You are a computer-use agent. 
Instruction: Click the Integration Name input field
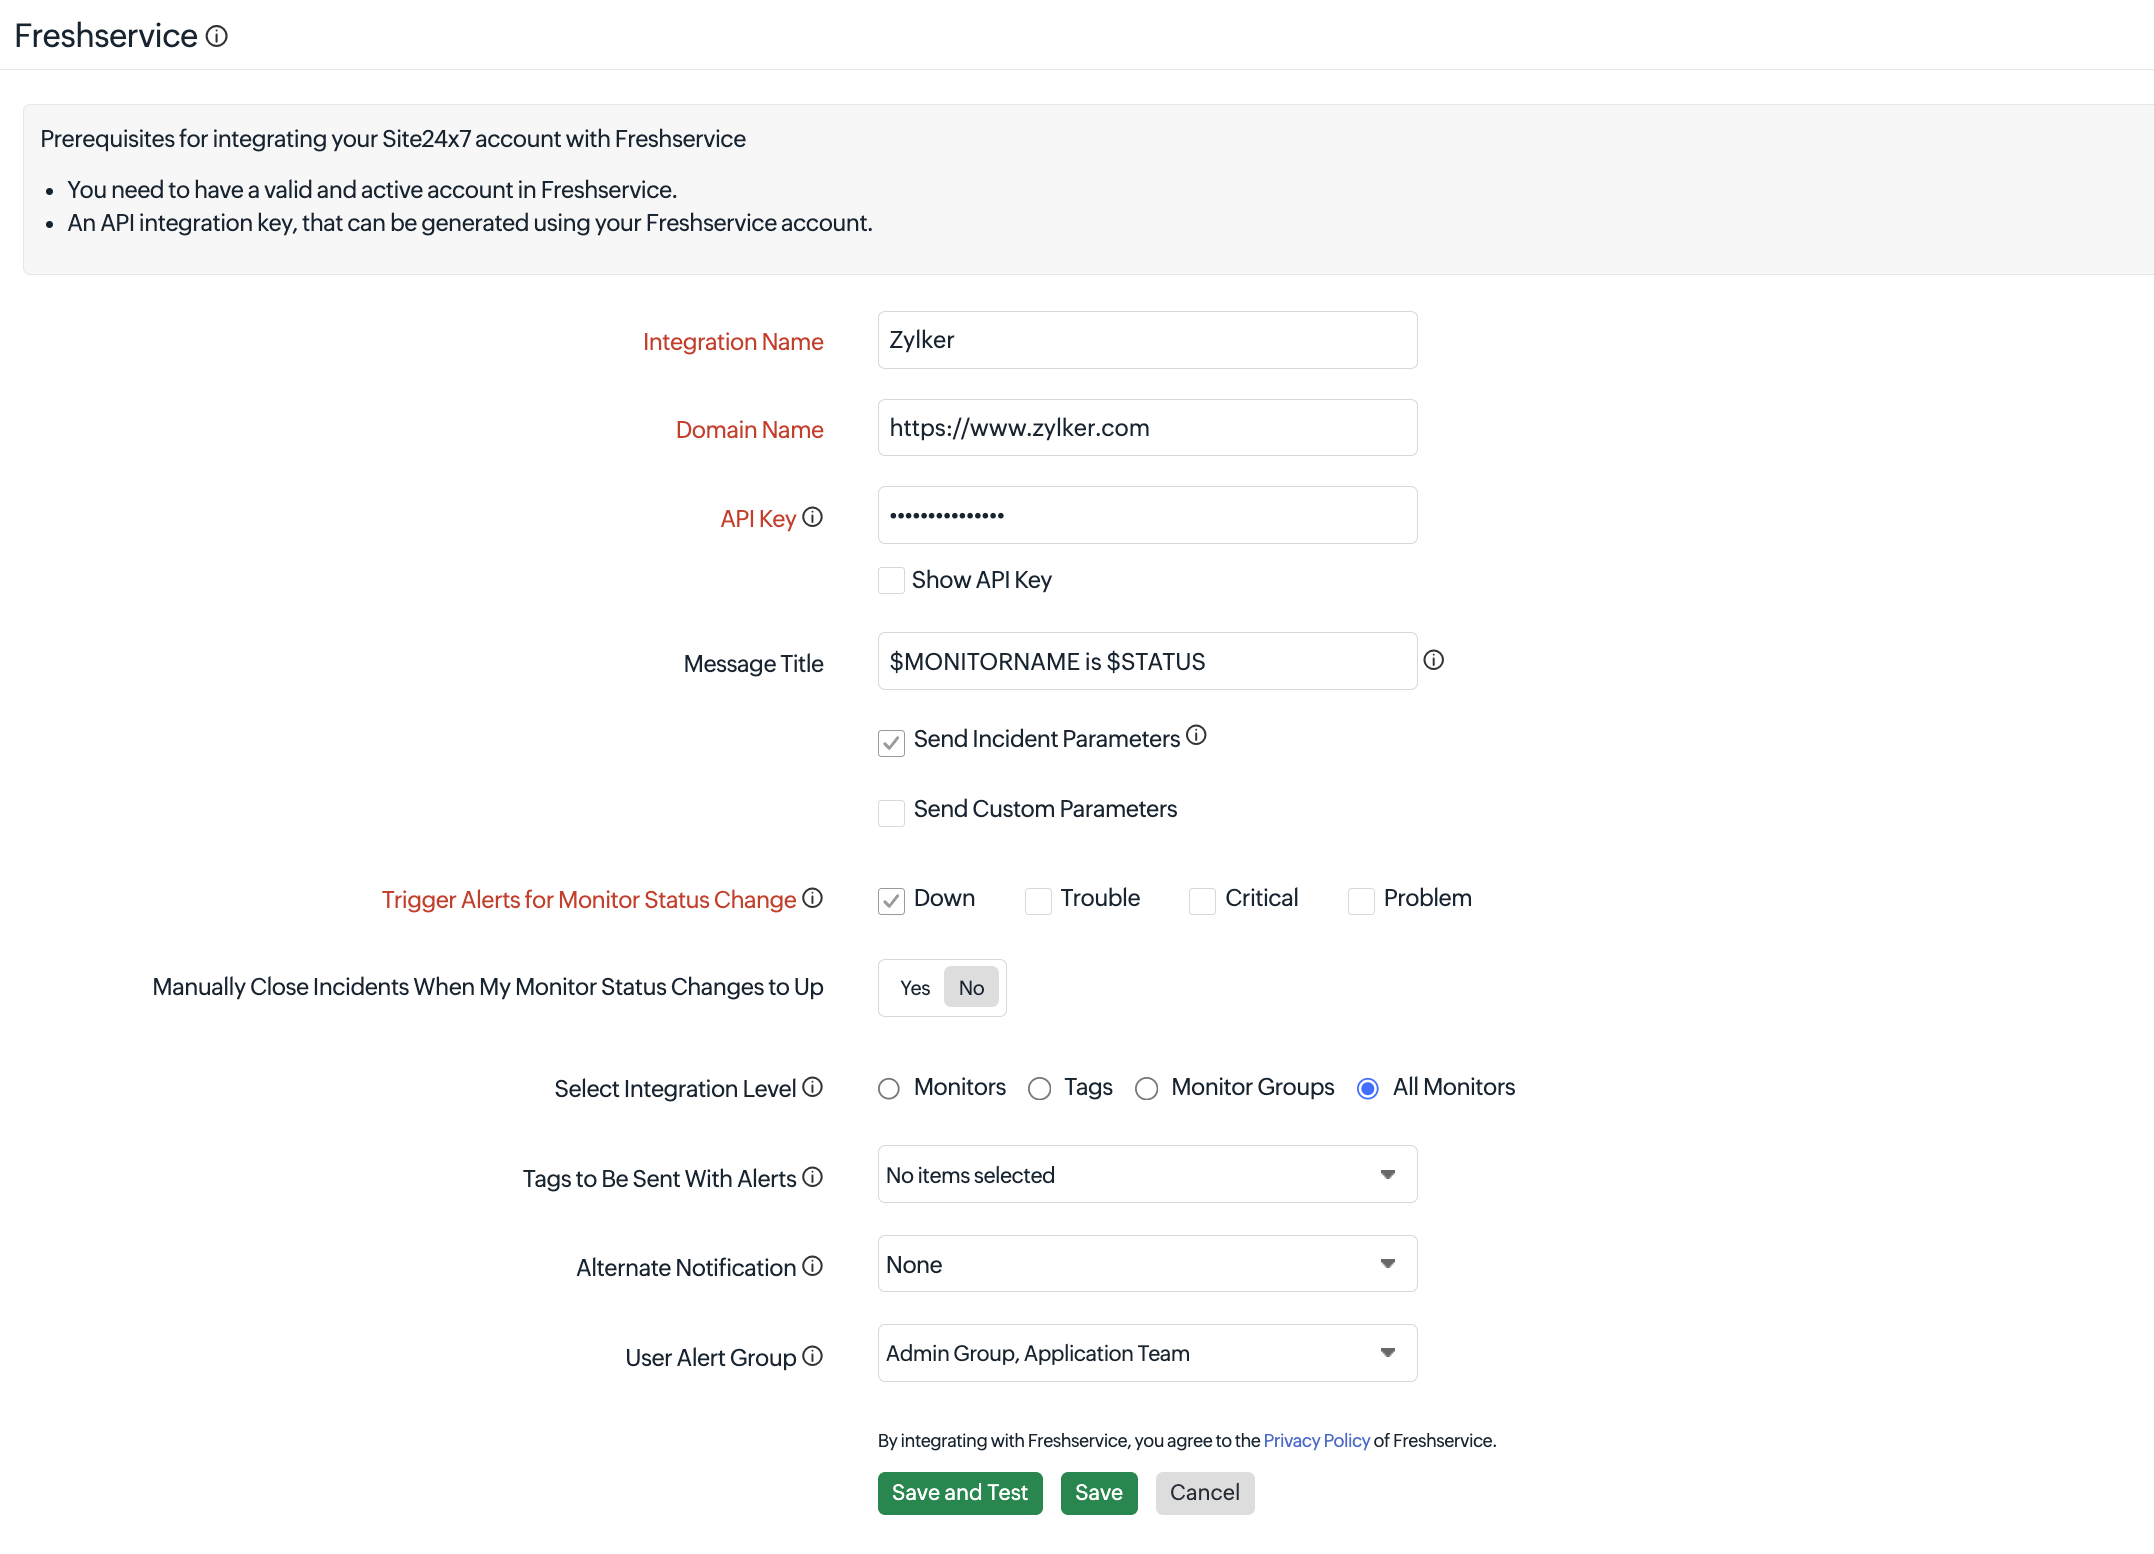click(1147, 340)
